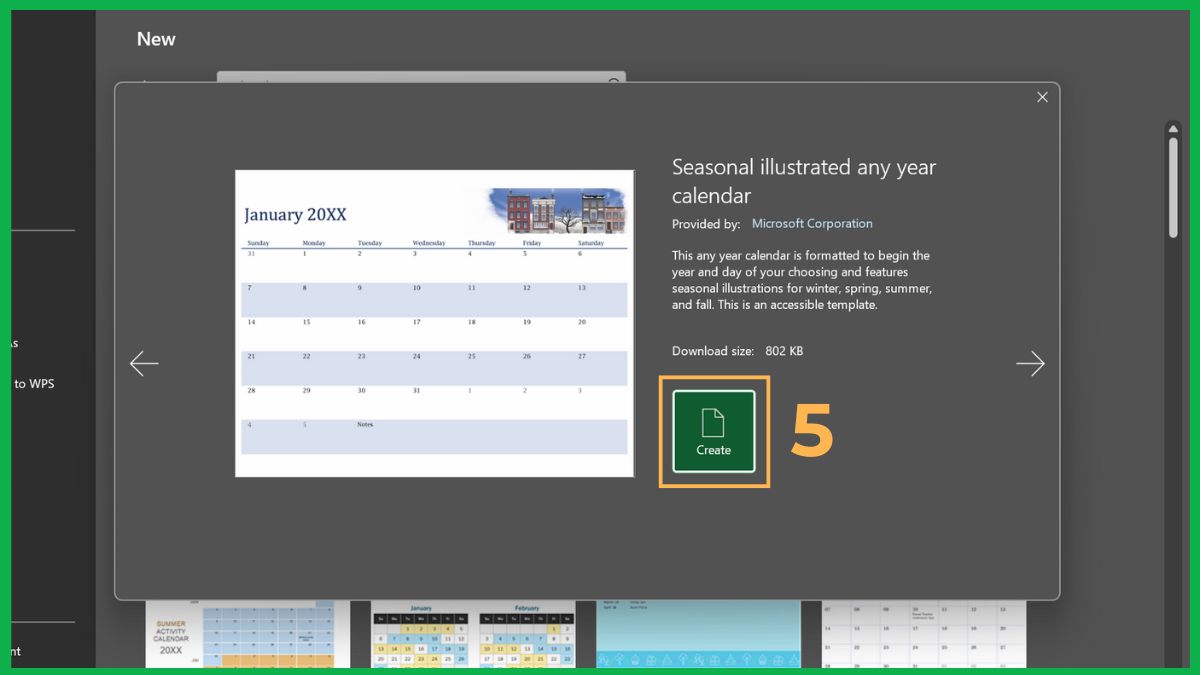Screen dimensions: 1200x675
Task: Select the Summer Activity Calendar 20XX thumbnail
Action: pyautogui.click(x=248, y=636)
